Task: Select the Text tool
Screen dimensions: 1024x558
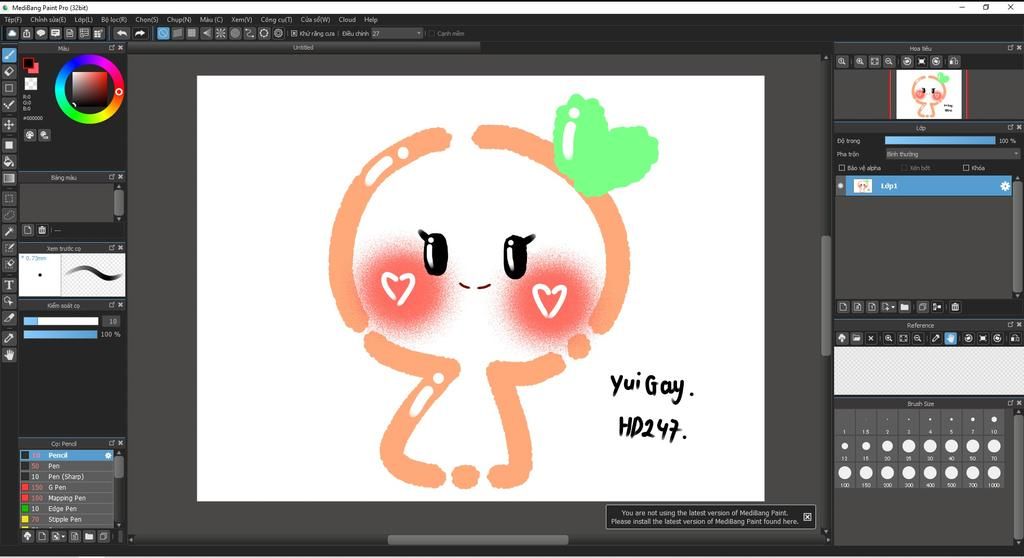Action: point(9,285)
